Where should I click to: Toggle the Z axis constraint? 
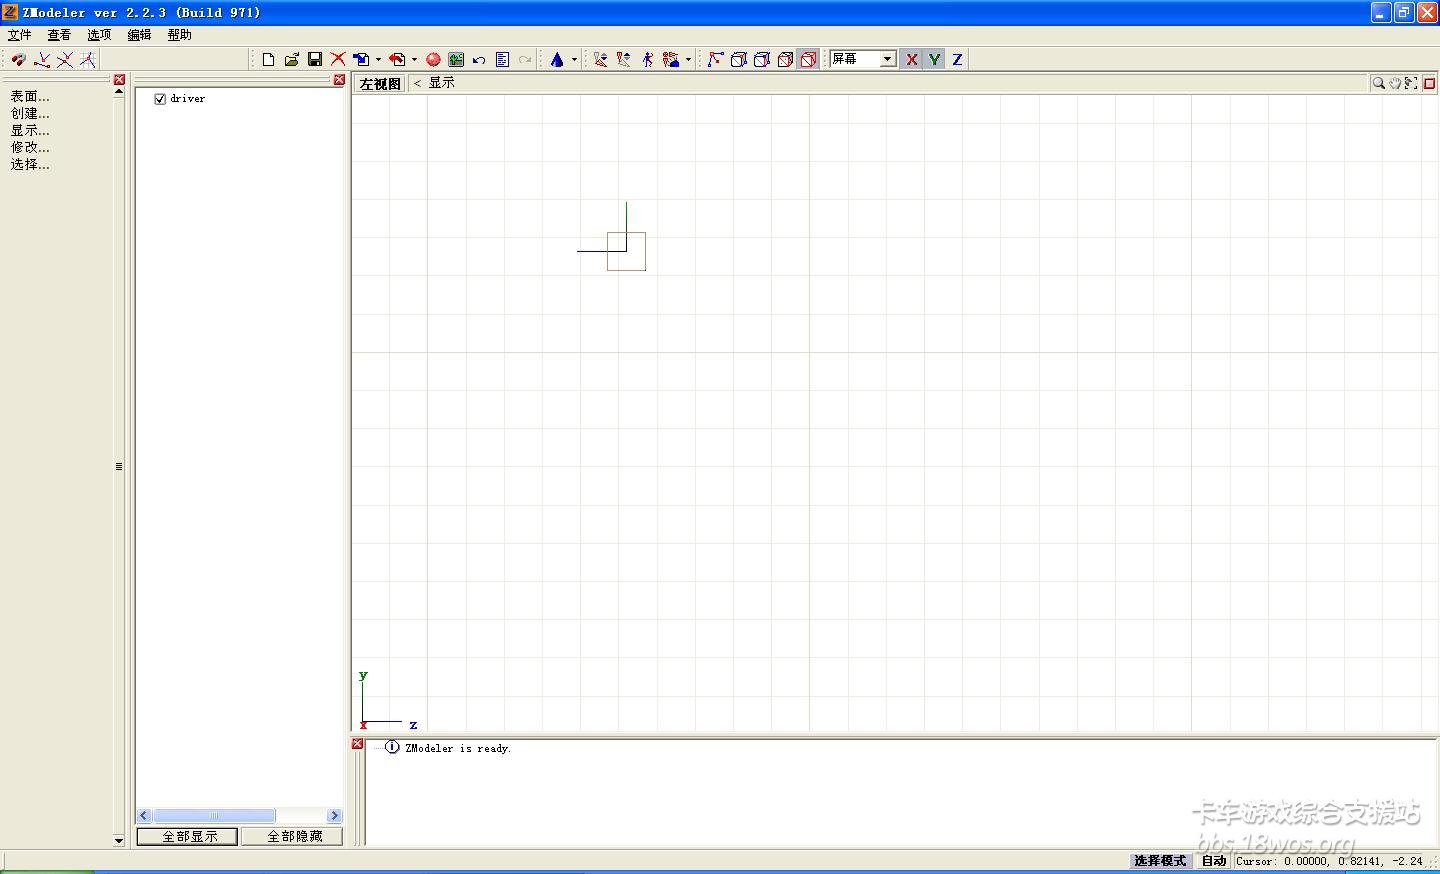coord(957,60)
